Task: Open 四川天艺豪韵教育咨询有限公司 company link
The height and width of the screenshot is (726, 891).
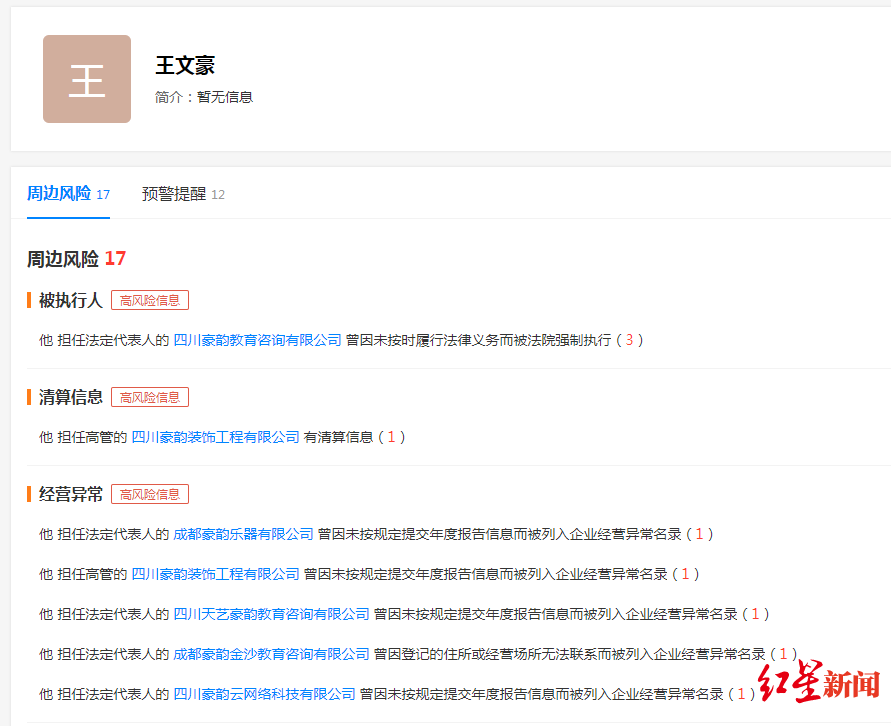Action: pos(271,614)
